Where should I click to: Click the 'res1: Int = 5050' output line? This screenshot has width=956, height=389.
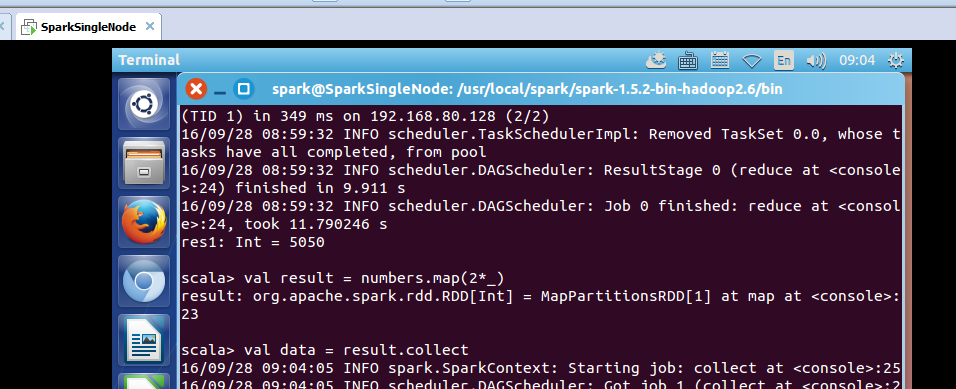(x=252, y=242)
